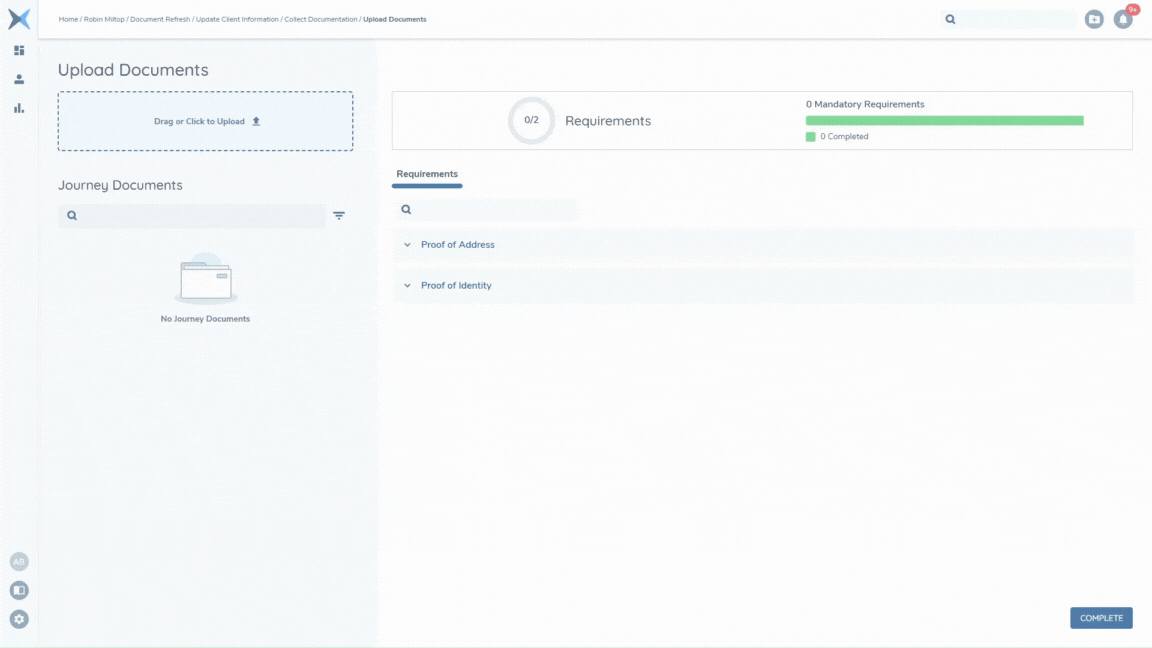Click the COMPLETE button
This screenshot has width=1152, height=648.
point(1101,618)
